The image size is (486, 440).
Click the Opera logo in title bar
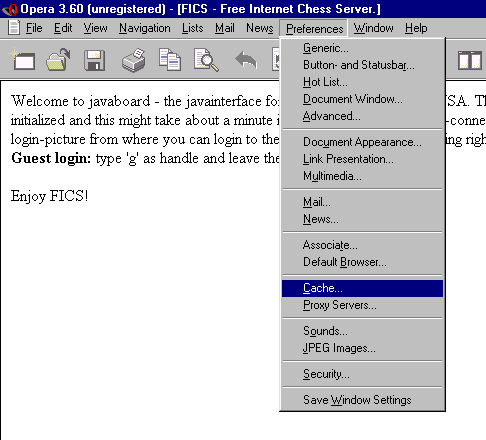click(10, 9)
